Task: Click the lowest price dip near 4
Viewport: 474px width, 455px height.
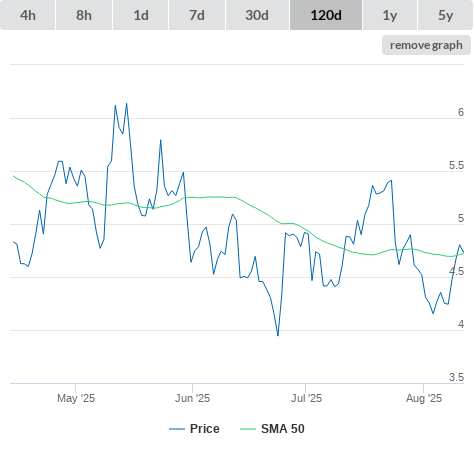Action: click(x=278, y=335)
